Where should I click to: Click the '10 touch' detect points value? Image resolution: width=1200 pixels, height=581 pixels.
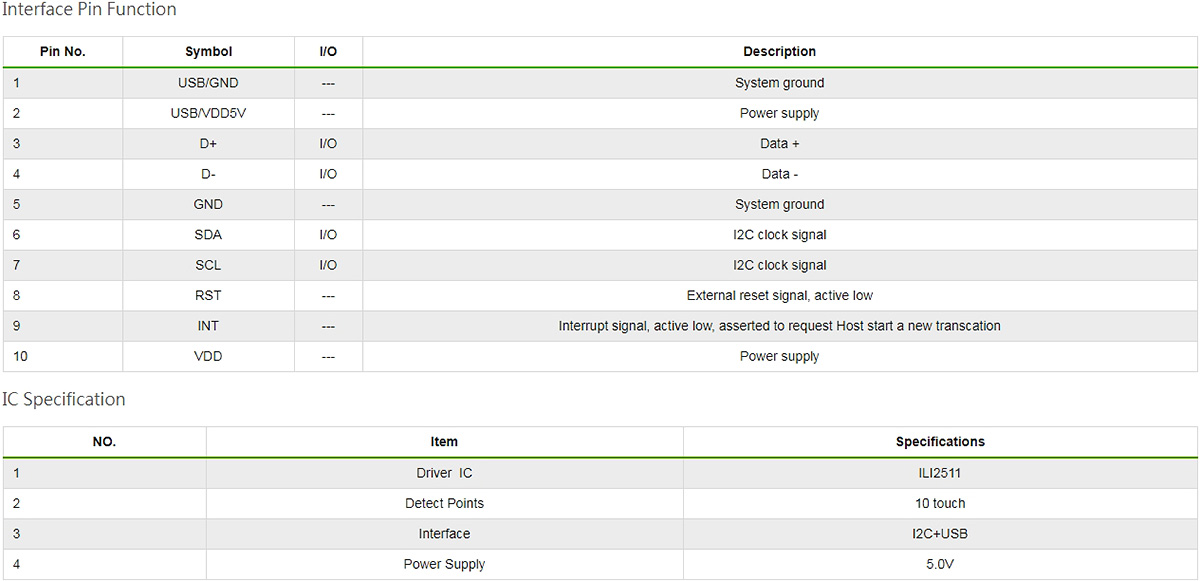click(x=939, y=503)
